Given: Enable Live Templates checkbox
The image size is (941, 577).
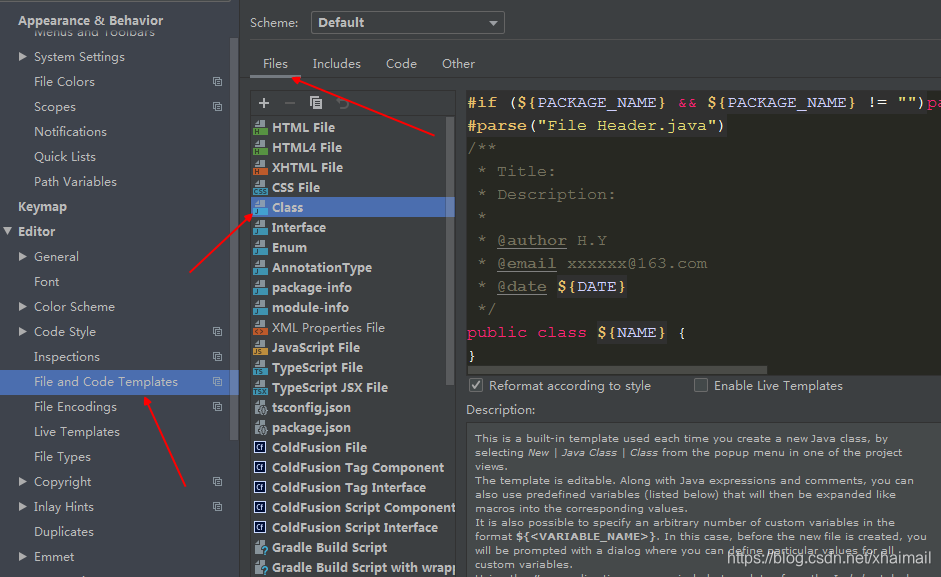Looking at the screenshot, I should 700,385.
